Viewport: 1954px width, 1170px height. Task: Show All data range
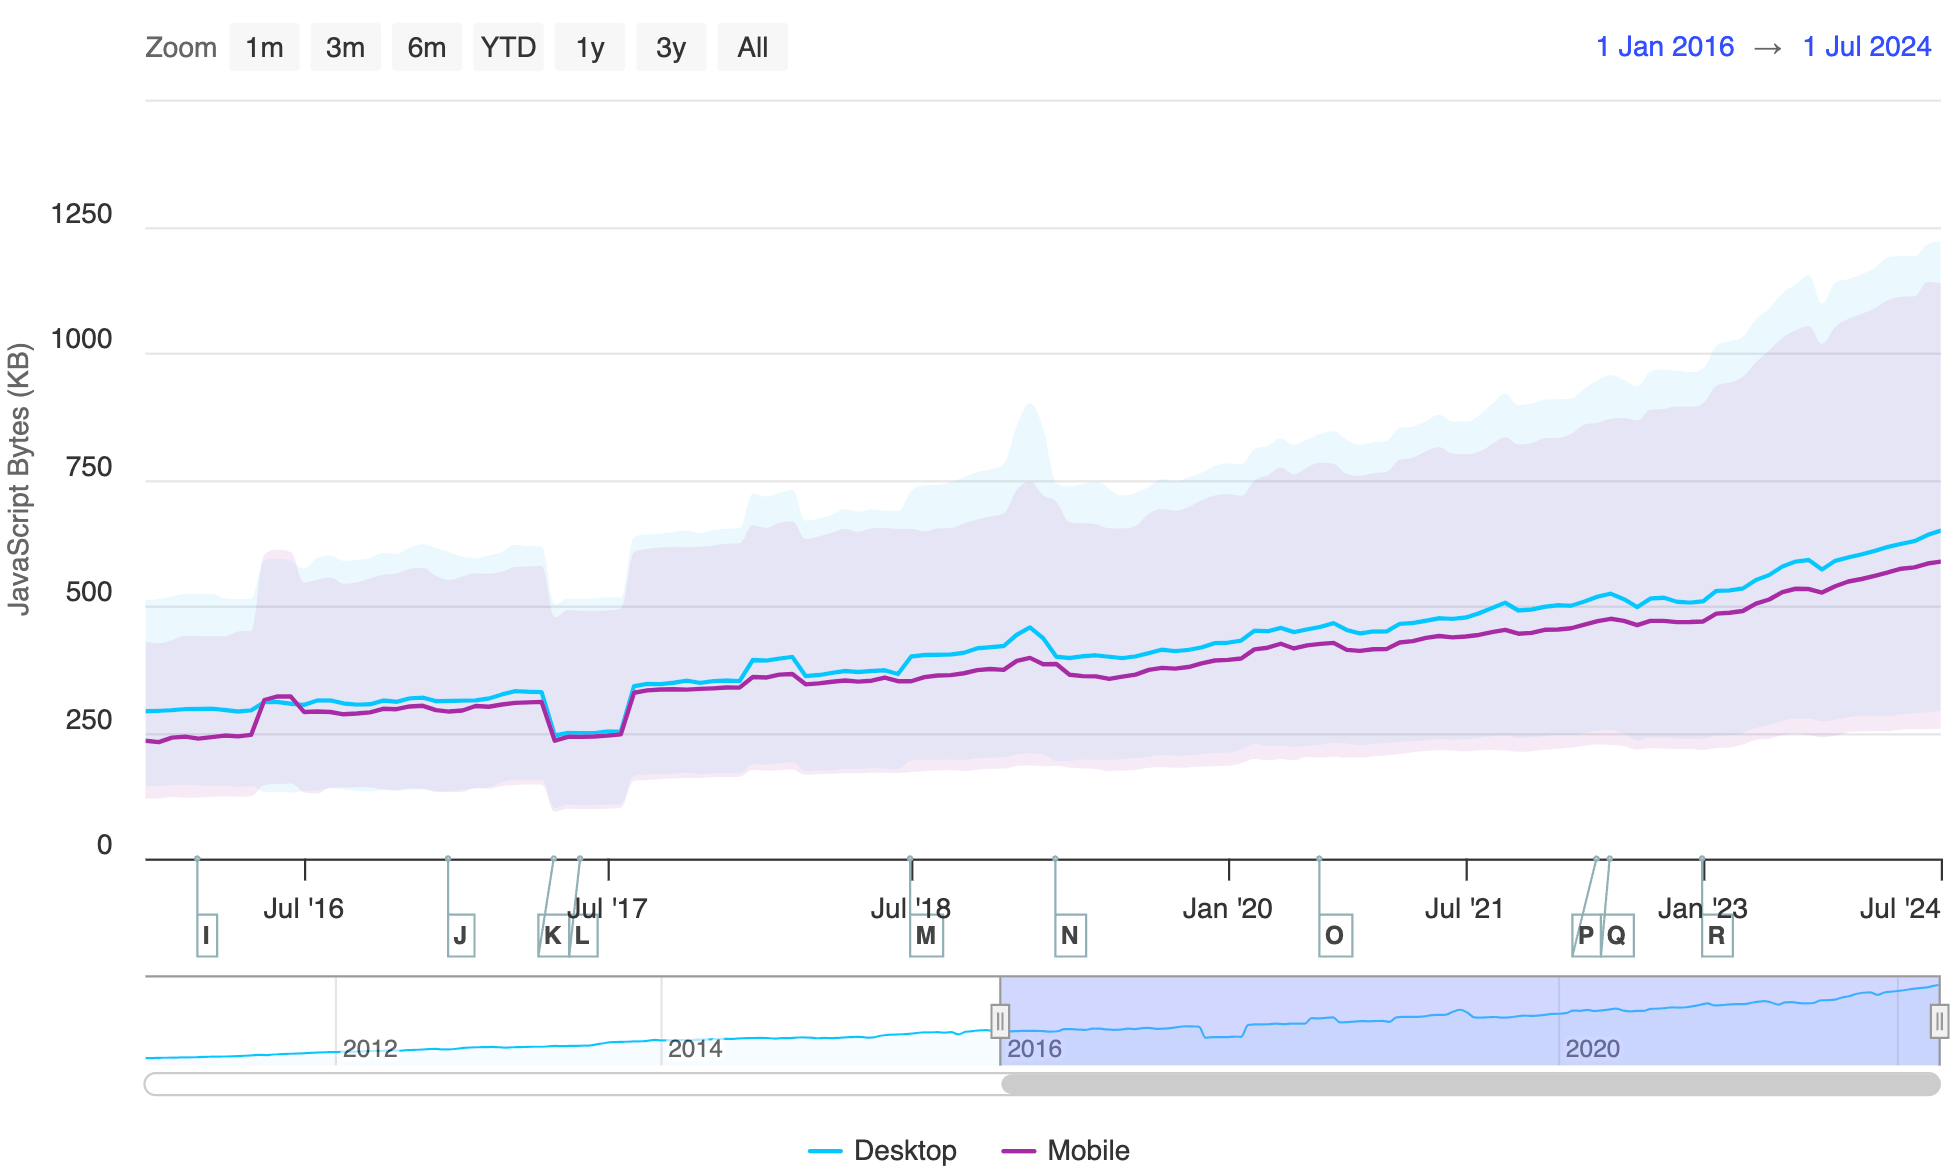pos(752,47)
